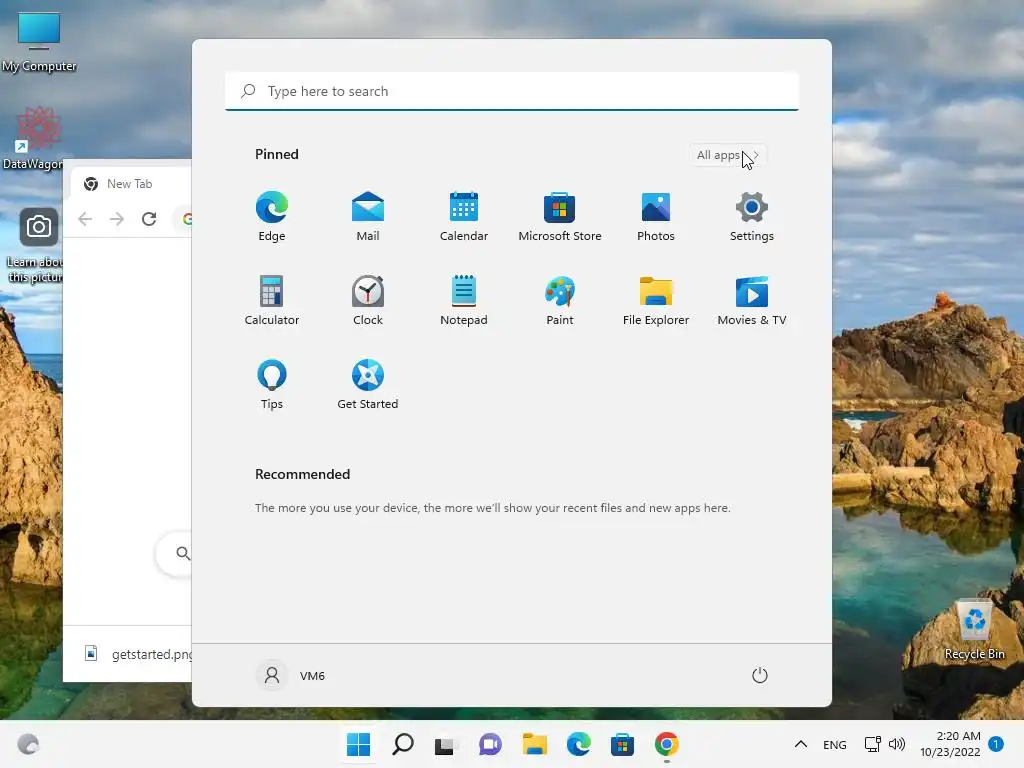
Task: Click All apps button
Action: (728, 155)
